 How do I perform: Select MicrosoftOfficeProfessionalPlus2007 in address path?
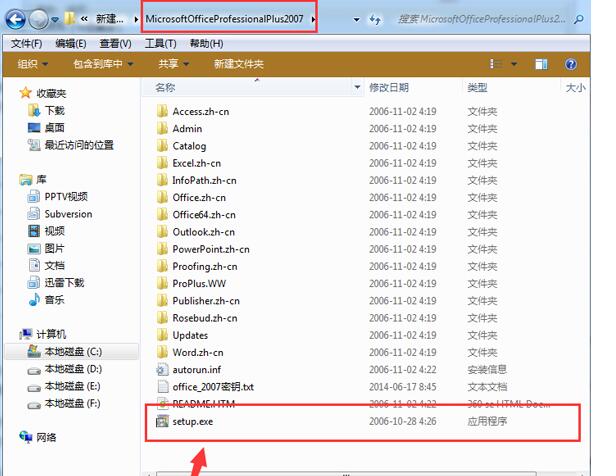tap(224, 19)
